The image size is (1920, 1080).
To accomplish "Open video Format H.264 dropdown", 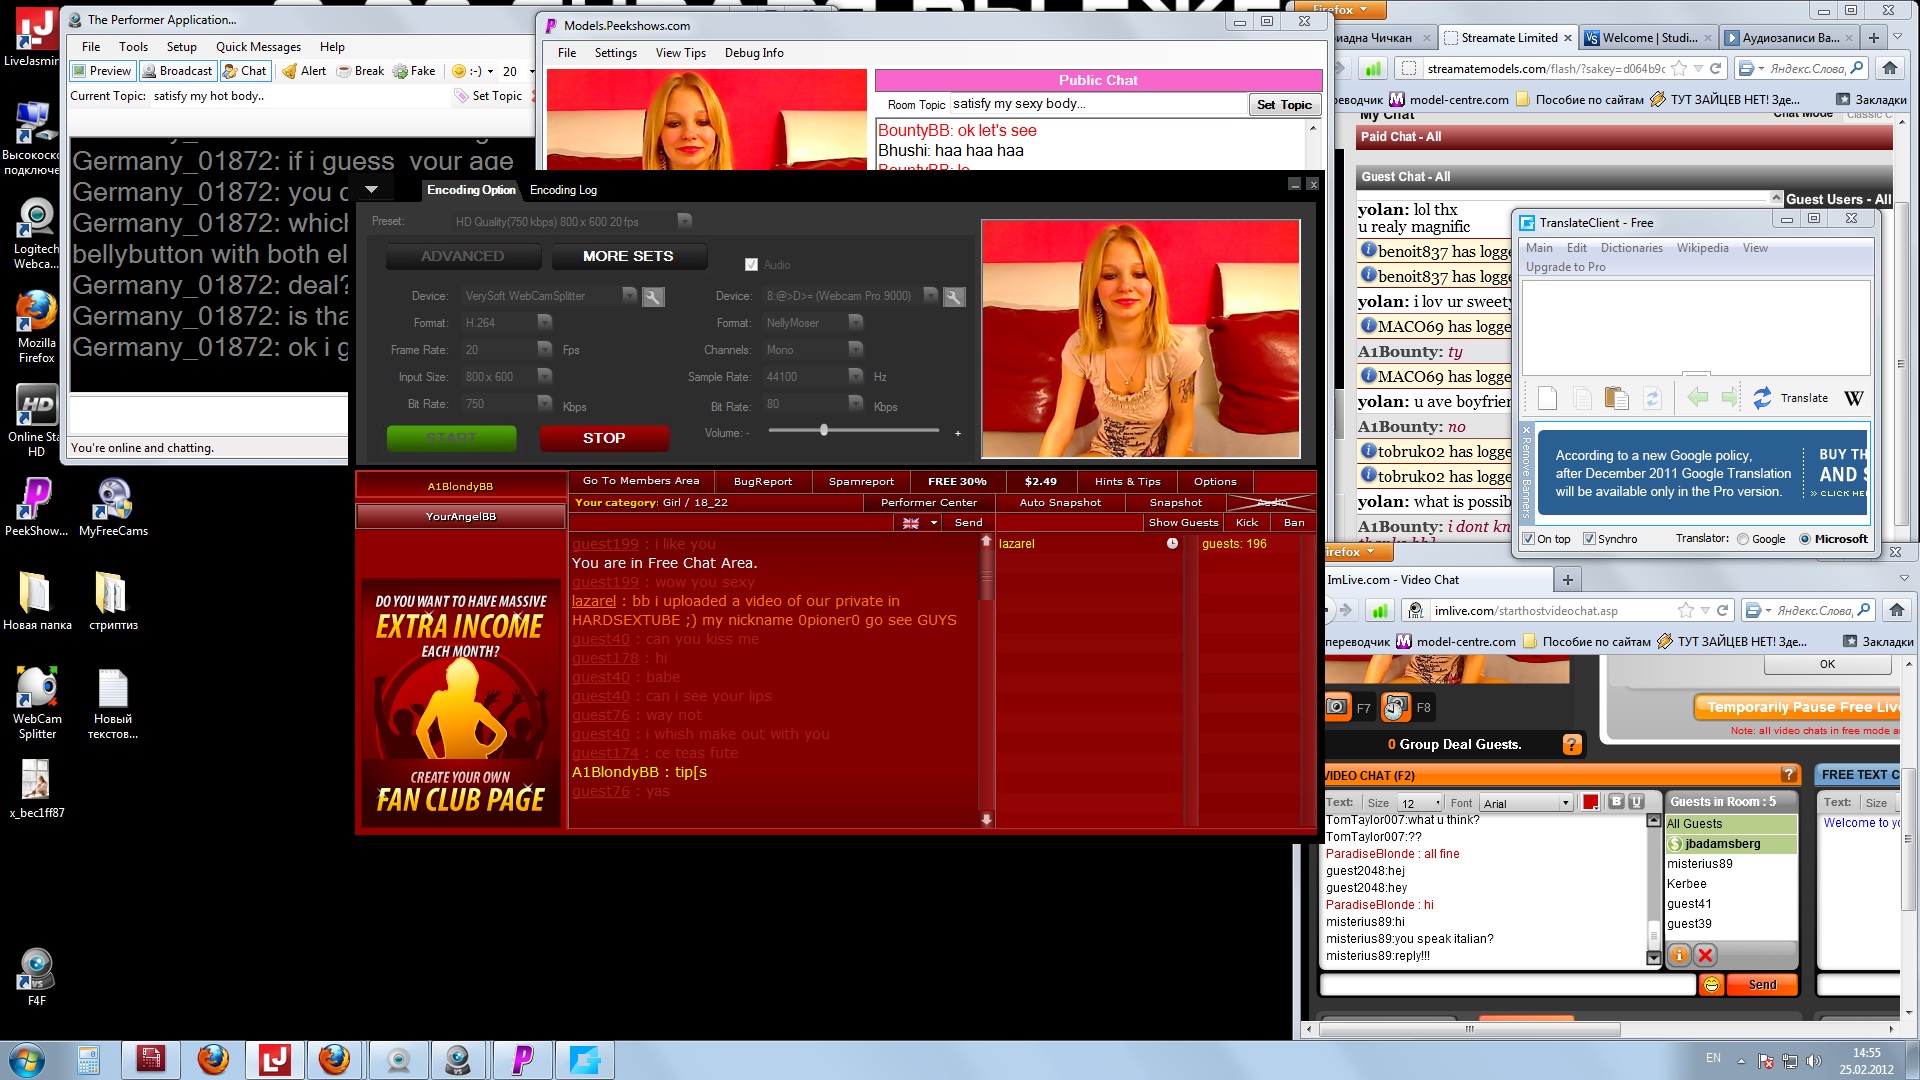I will click(x=545, y=322).
